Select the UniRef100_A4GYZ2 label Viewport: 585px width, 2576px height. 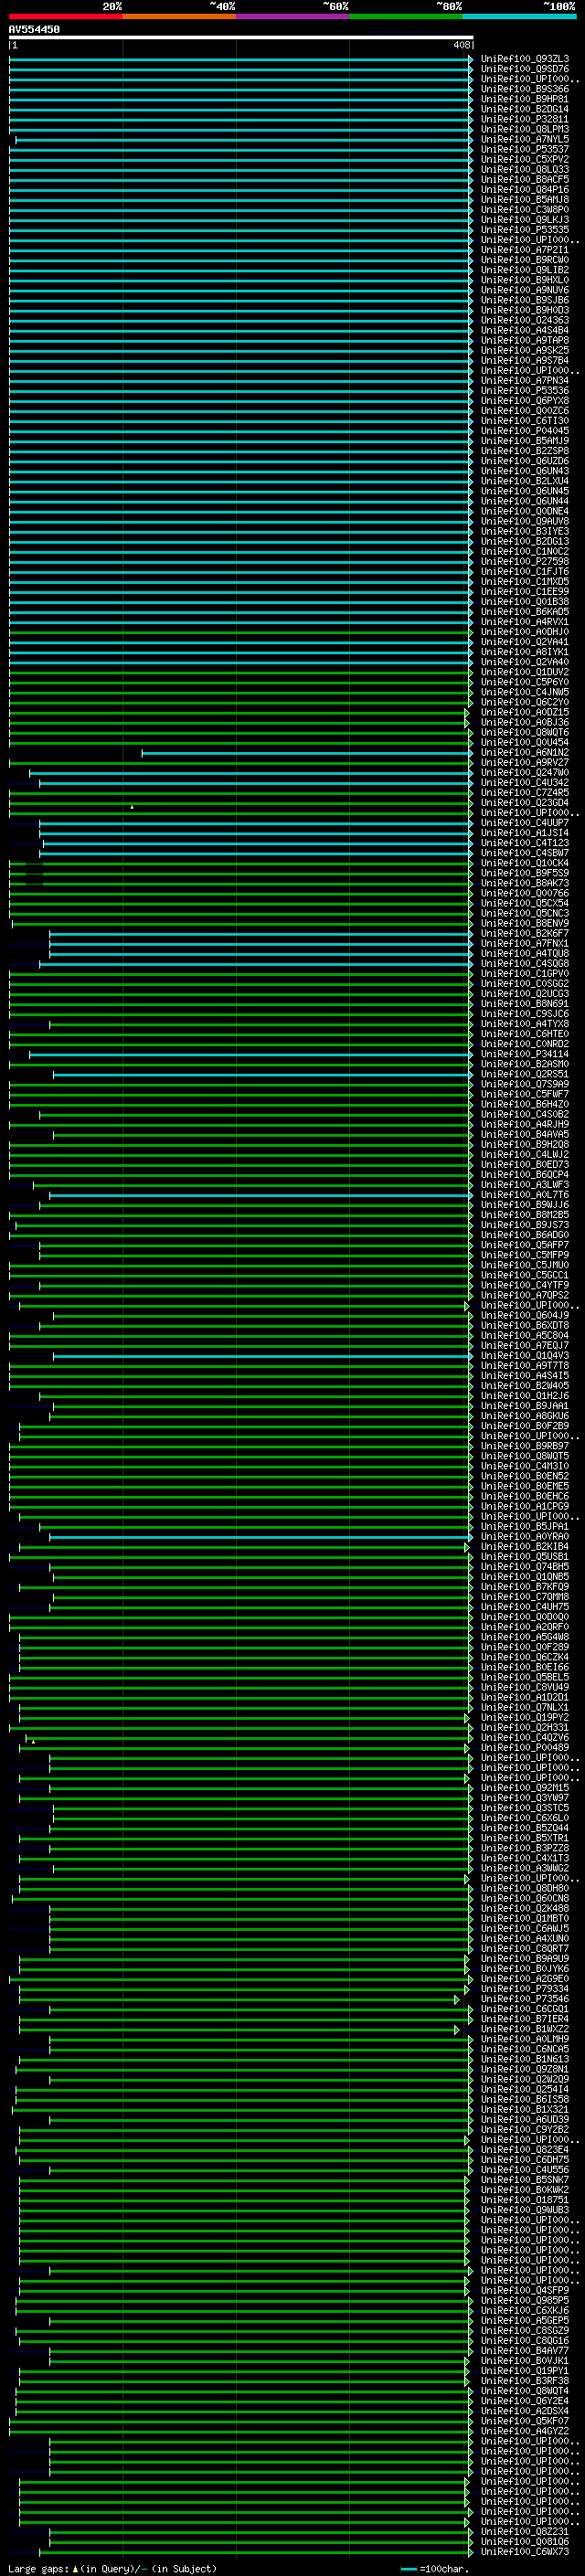[524, 2431]
